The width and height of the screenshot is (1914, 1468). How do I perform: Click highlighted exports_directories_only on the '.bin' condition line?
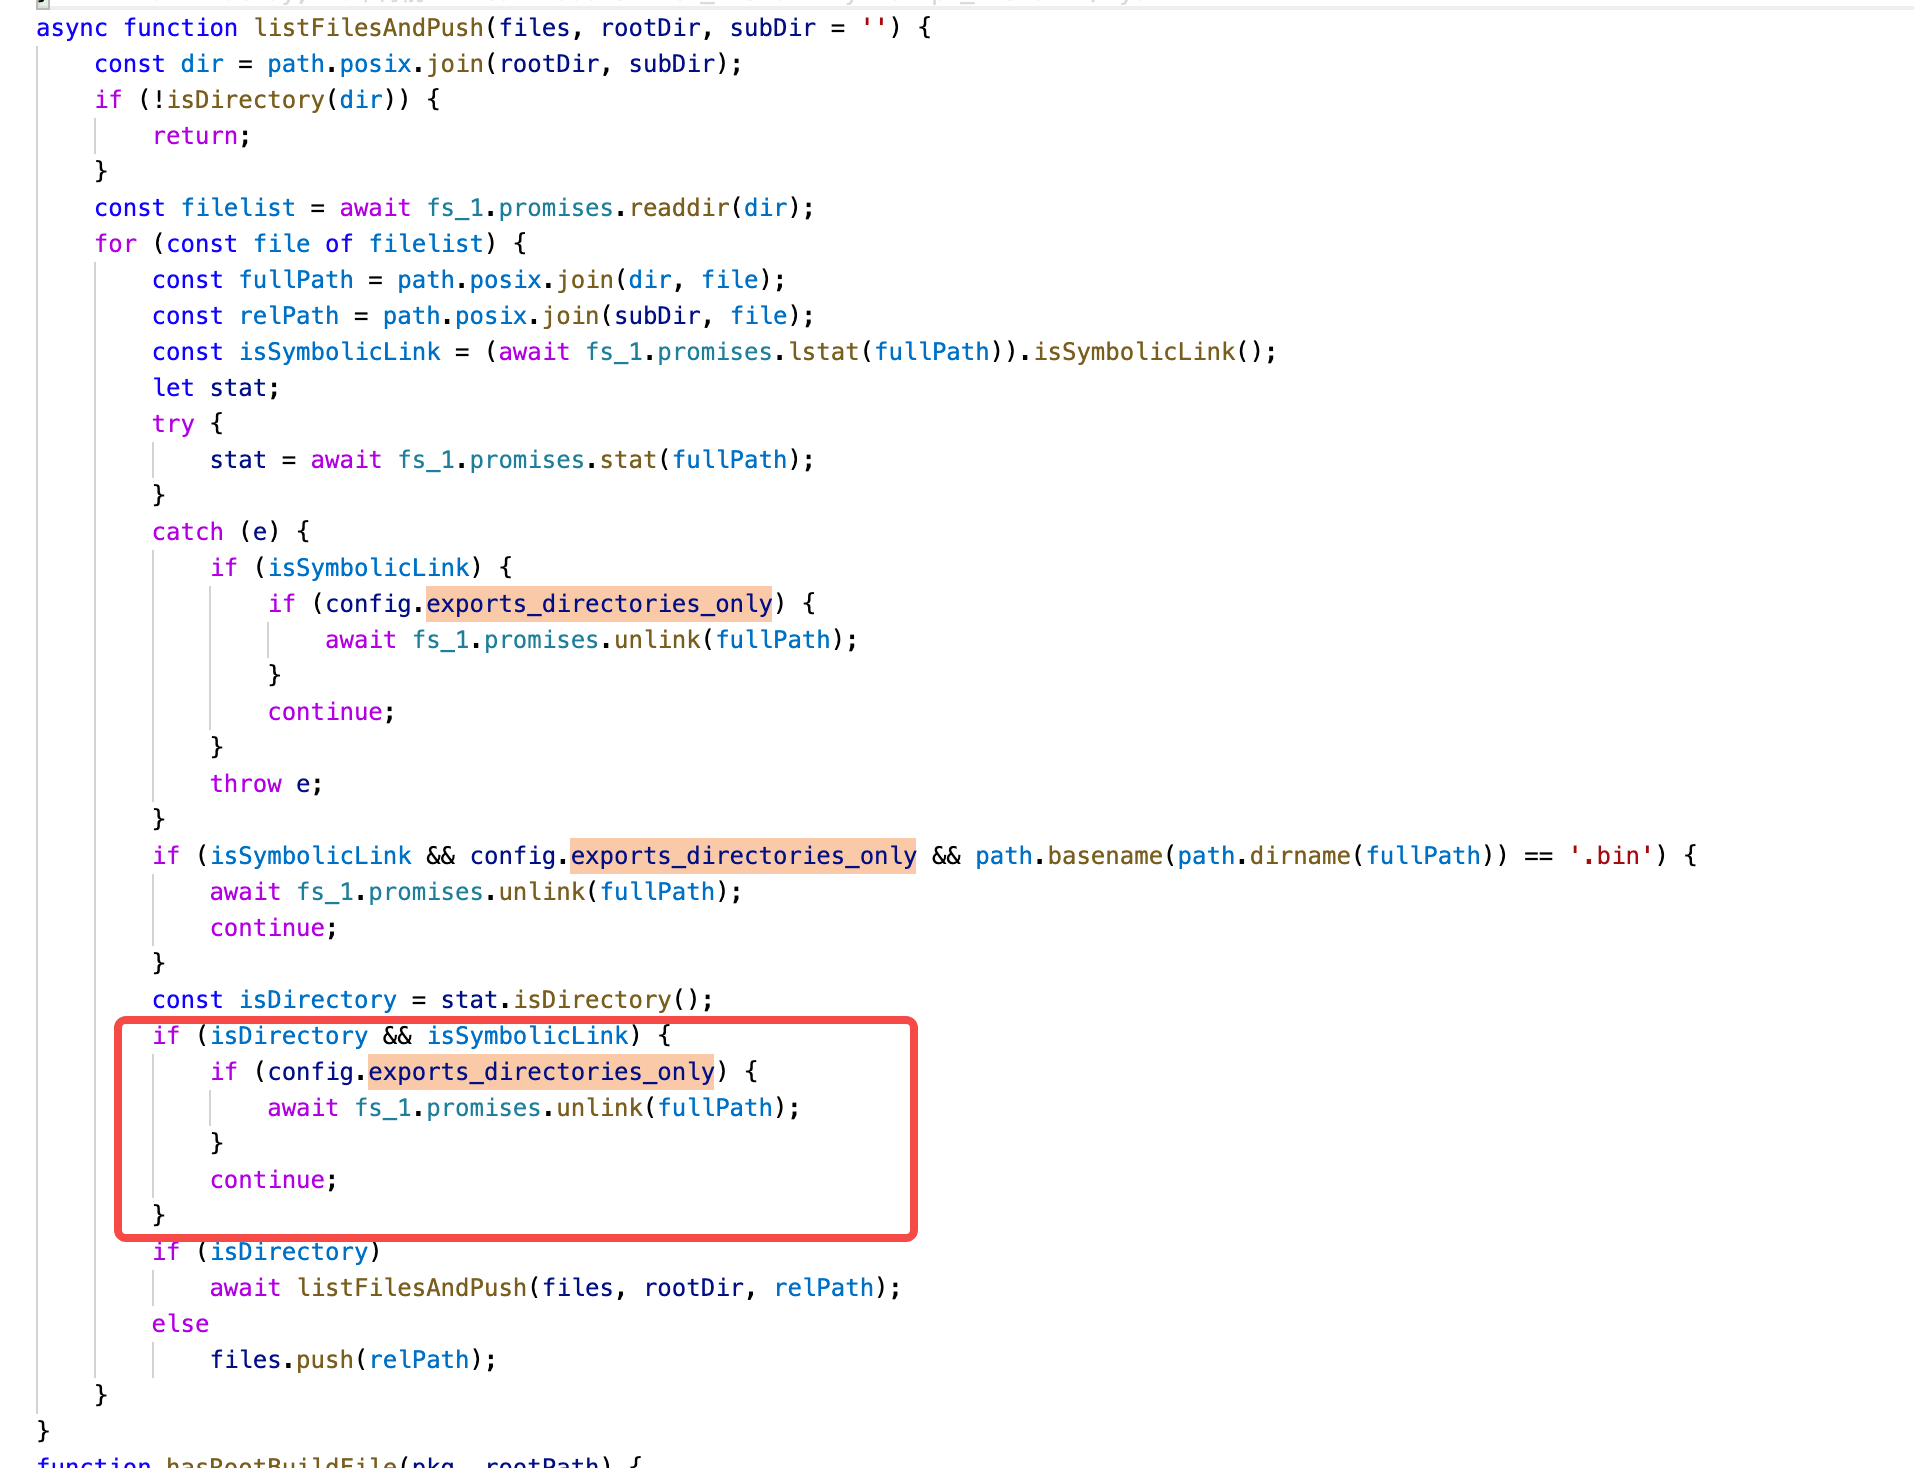743,856
